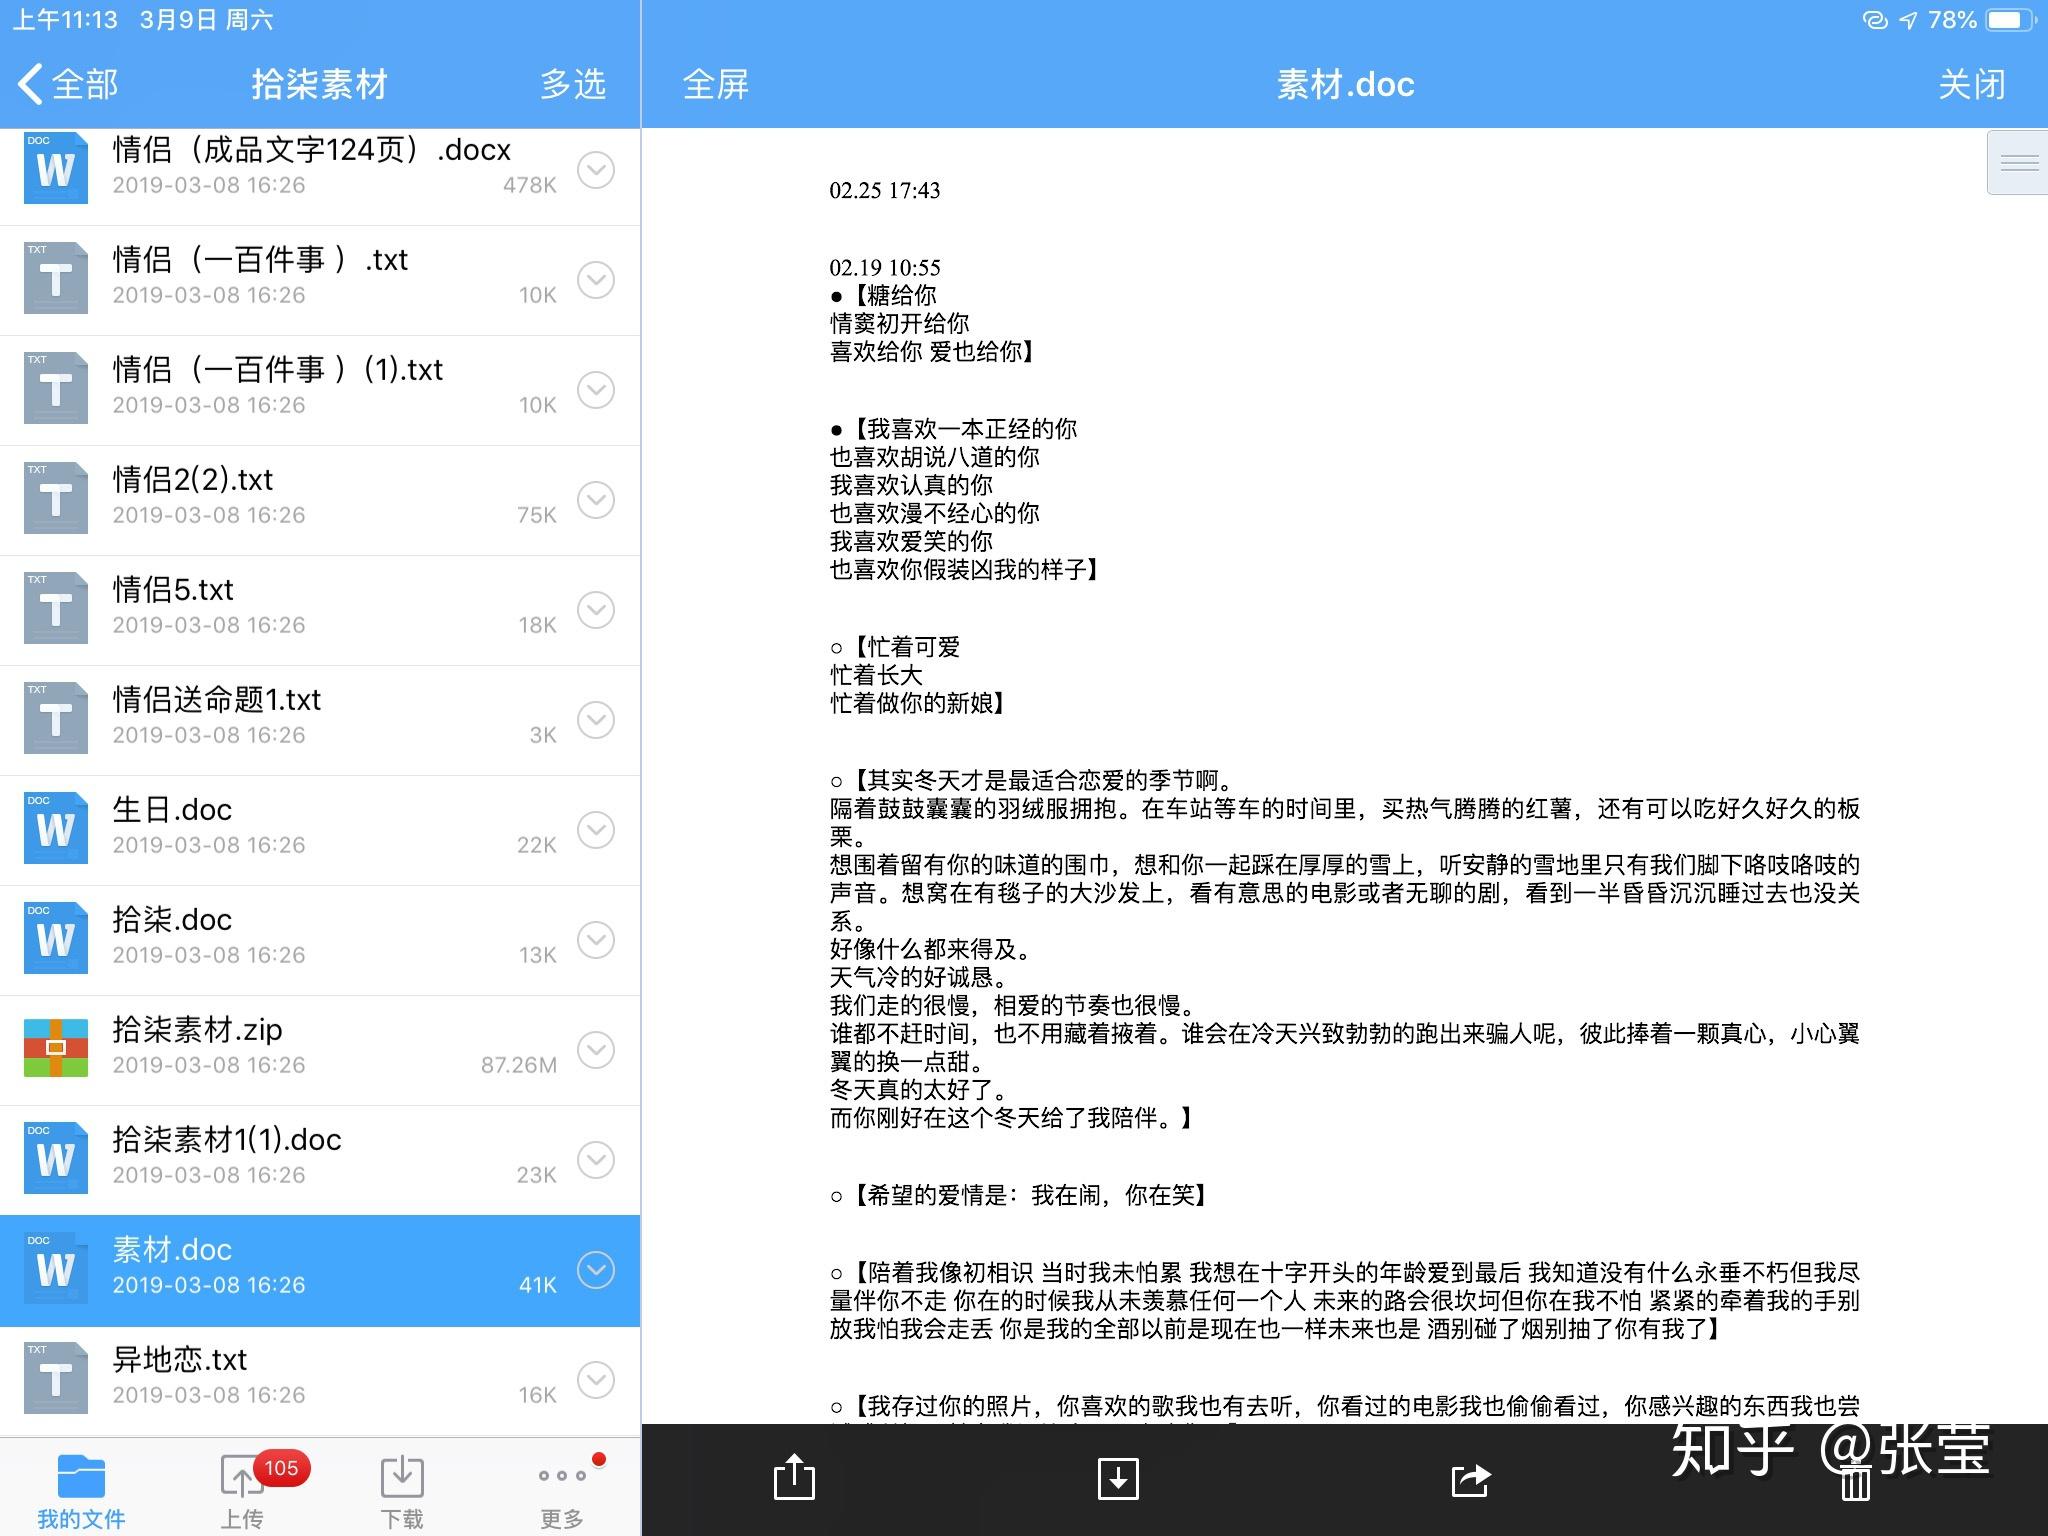Expand options chevron for 情侣送命题1.txt

click(596, 720)
